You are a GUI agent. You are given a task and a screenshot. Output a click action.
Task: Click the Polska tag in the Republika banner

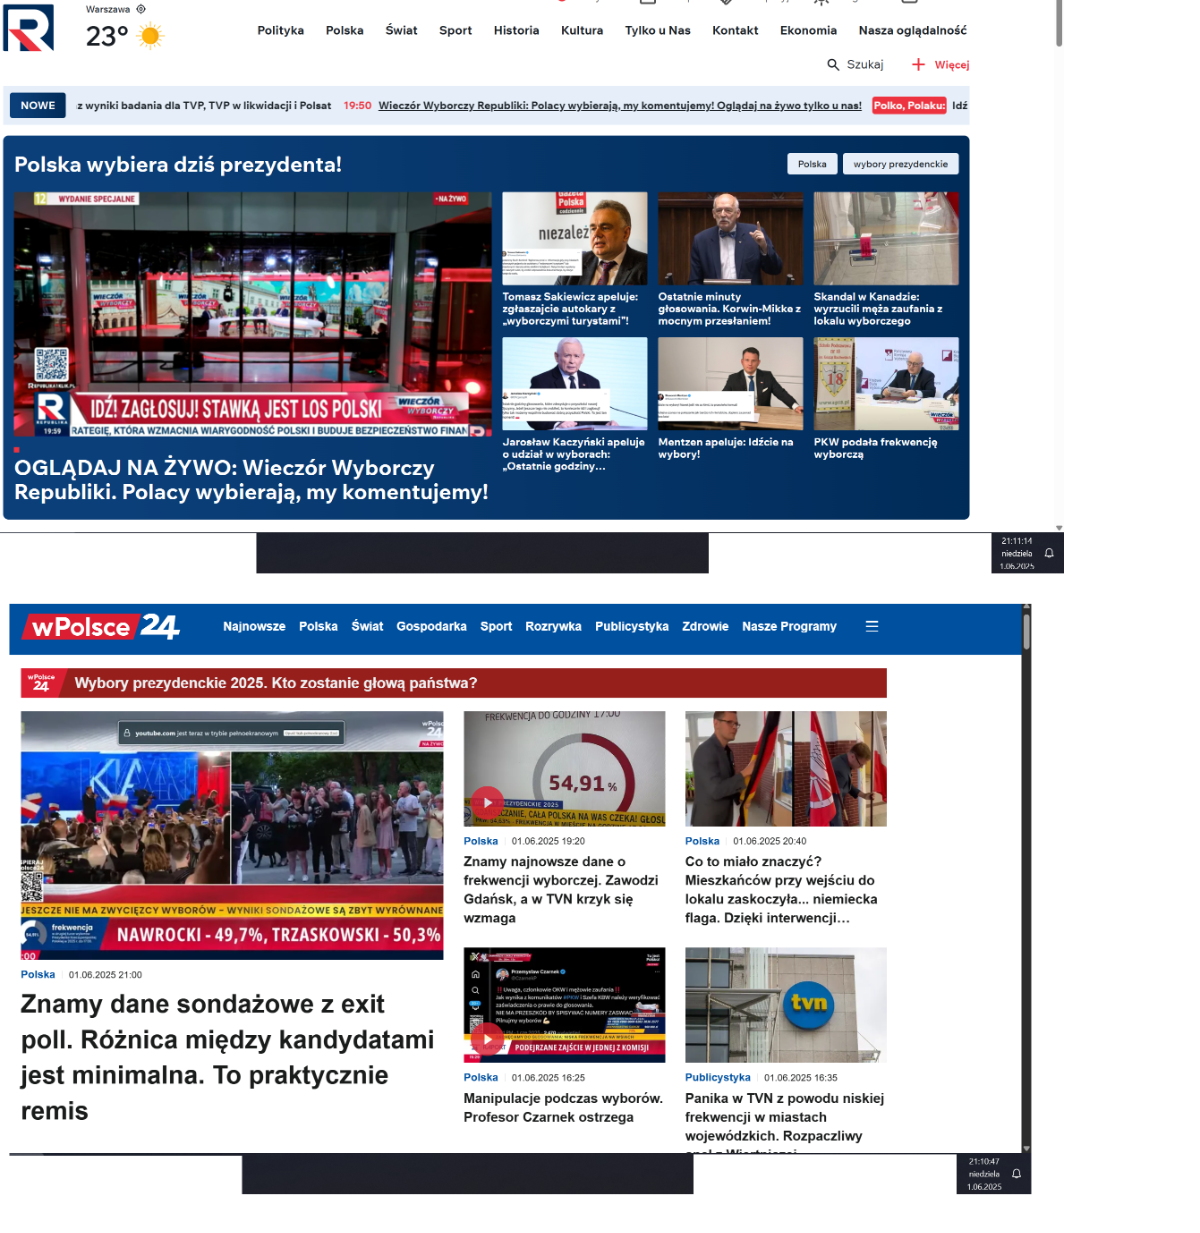click(812, 164)
